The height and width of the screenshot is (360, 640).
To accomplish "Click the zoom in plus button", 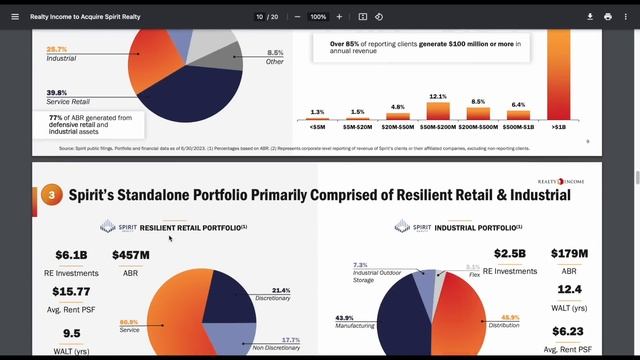I will coord(339,17).
